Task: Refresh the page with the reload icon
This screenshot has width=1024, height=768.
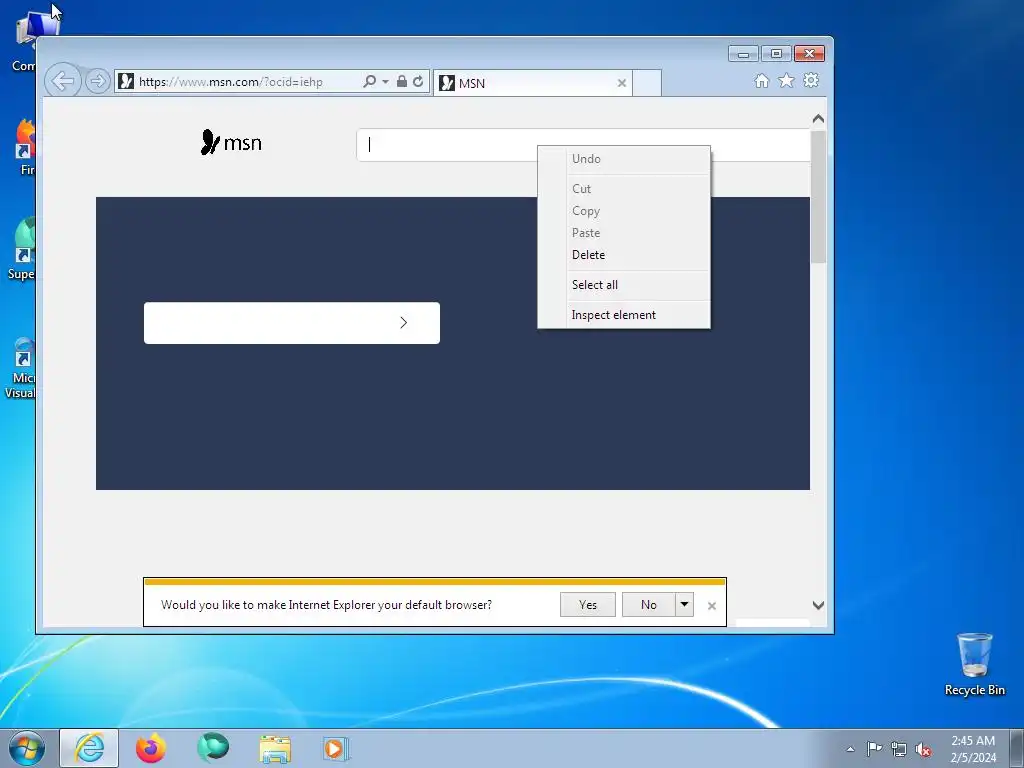Action: pos(418,81)
